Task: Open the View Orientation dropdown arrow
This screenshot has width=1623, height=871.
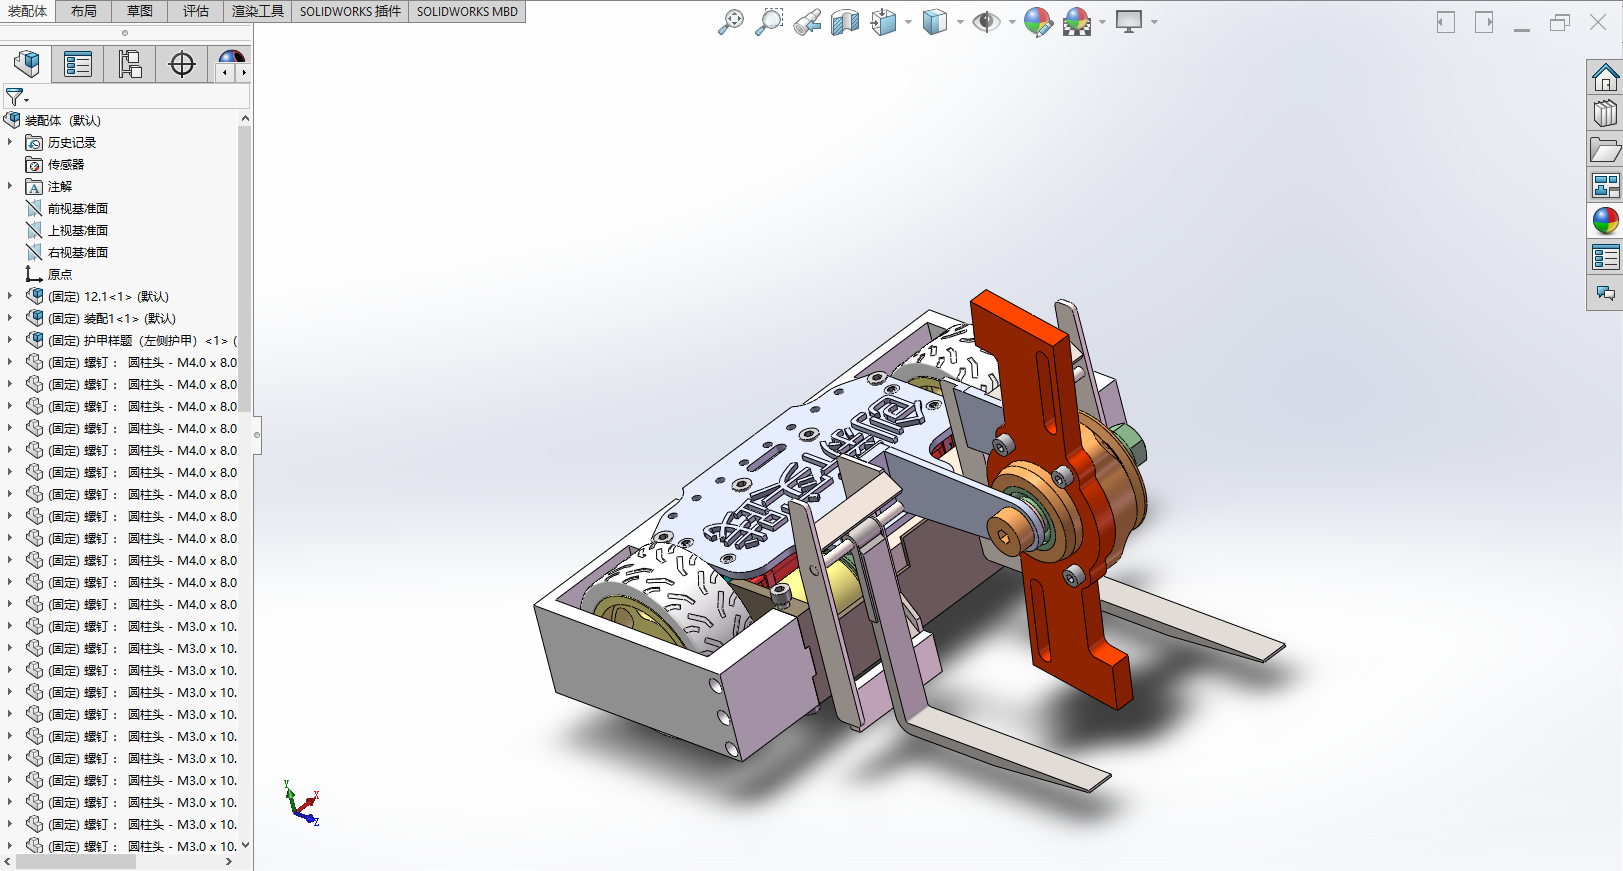Action: coord(908,22)
